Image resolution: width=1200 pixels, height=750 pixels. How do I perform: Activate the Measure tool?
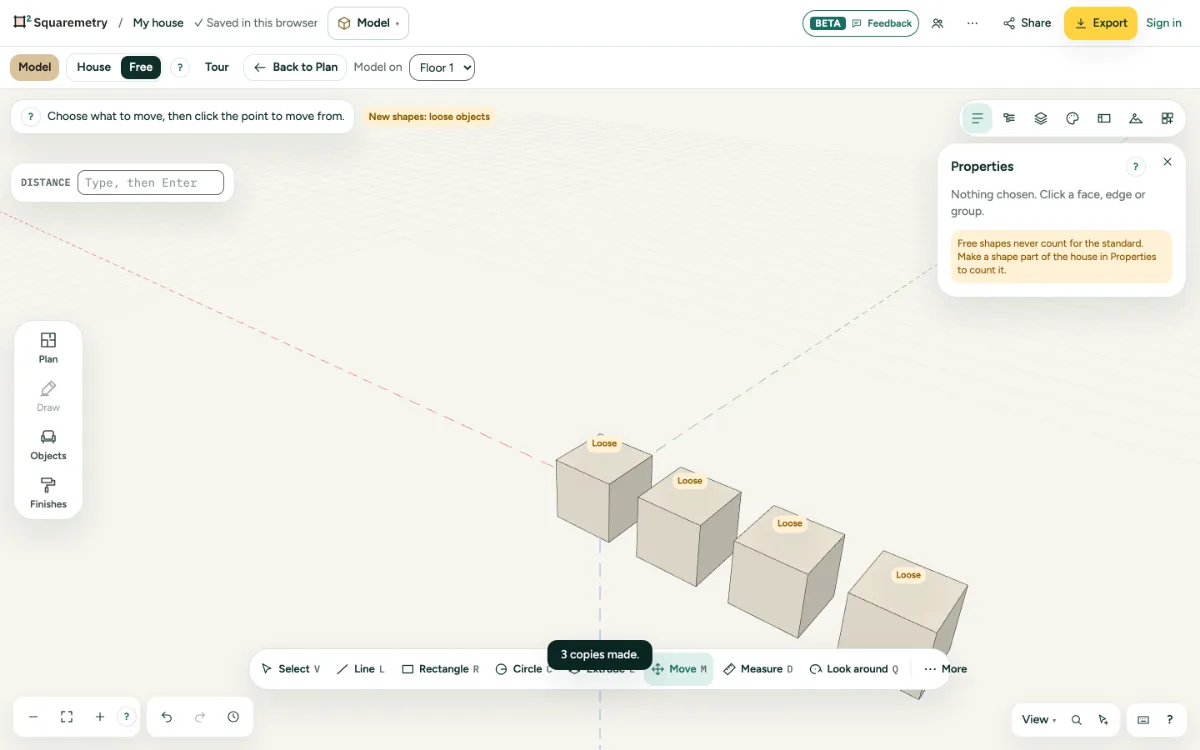pos(758,669)
